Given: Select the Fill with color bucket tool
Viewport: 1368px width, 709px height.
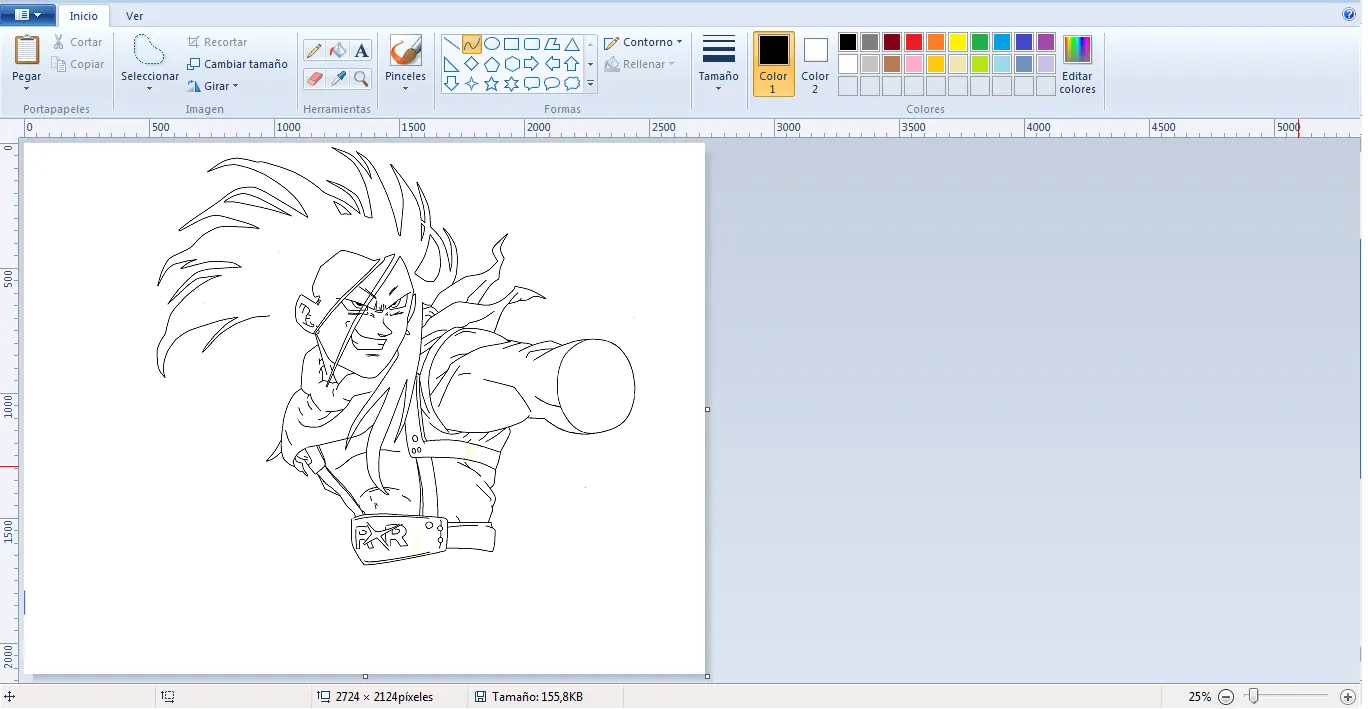Looking at the screenshot, I should pos(338,50).
